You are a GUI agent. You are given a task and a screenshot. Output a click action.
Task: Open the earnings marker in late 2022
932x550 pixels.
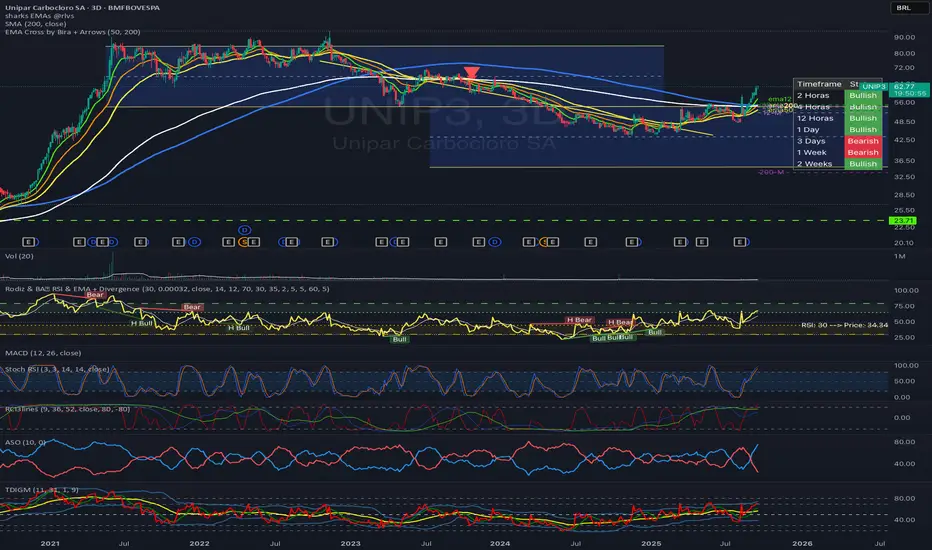(328, 242)
